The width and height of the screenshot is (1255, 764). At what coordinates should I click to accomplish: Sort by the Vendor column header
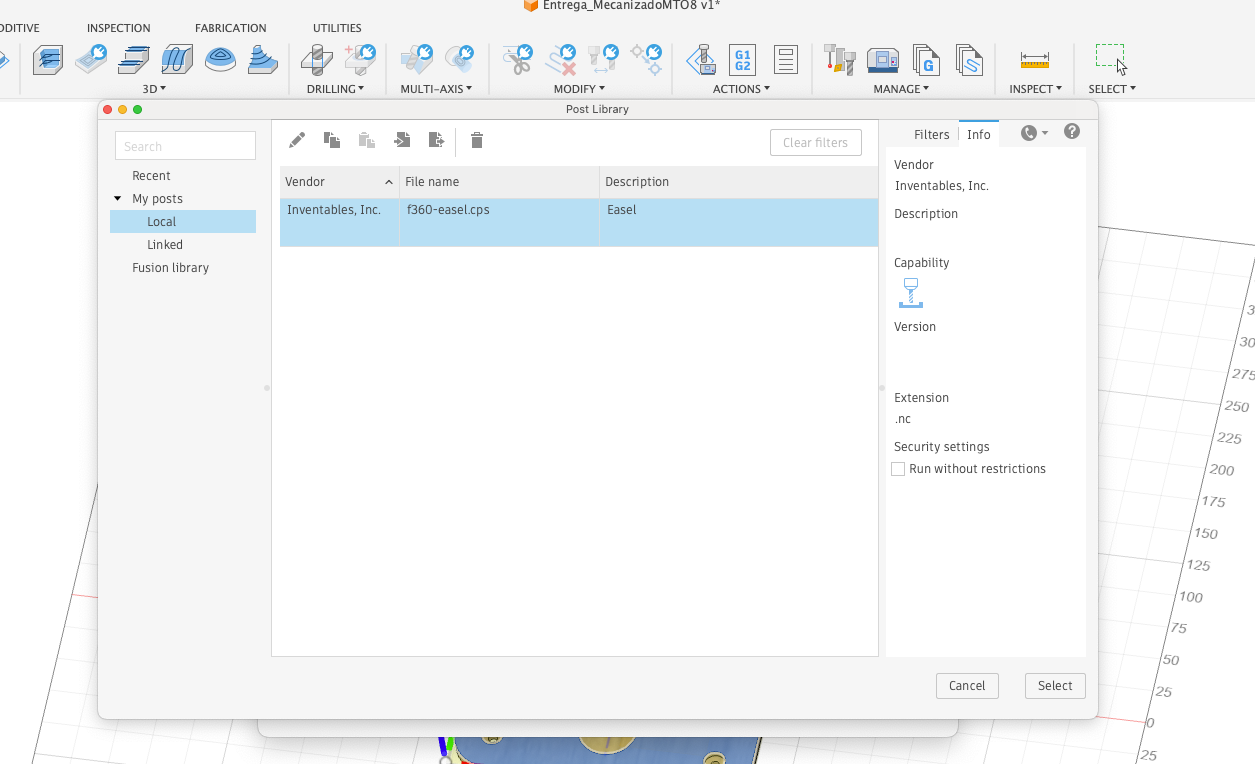(x=339, y=182)
